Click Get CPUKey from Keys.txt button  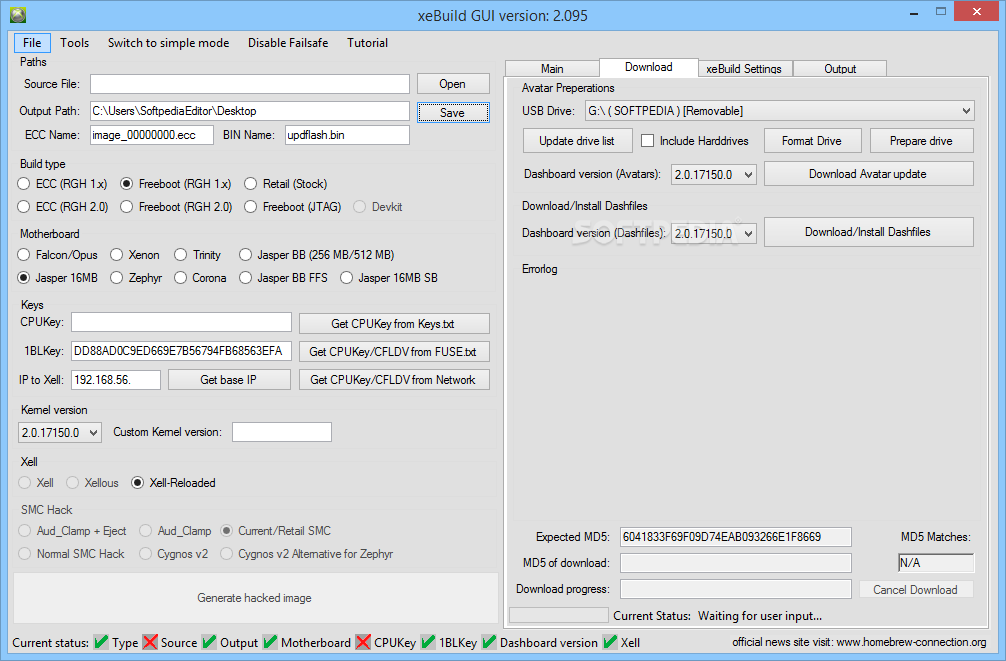click(394, 323)
